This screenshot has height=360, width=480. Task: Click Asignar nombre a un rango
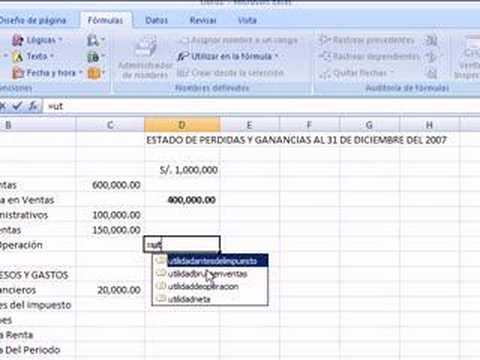(x=238, y=40)
